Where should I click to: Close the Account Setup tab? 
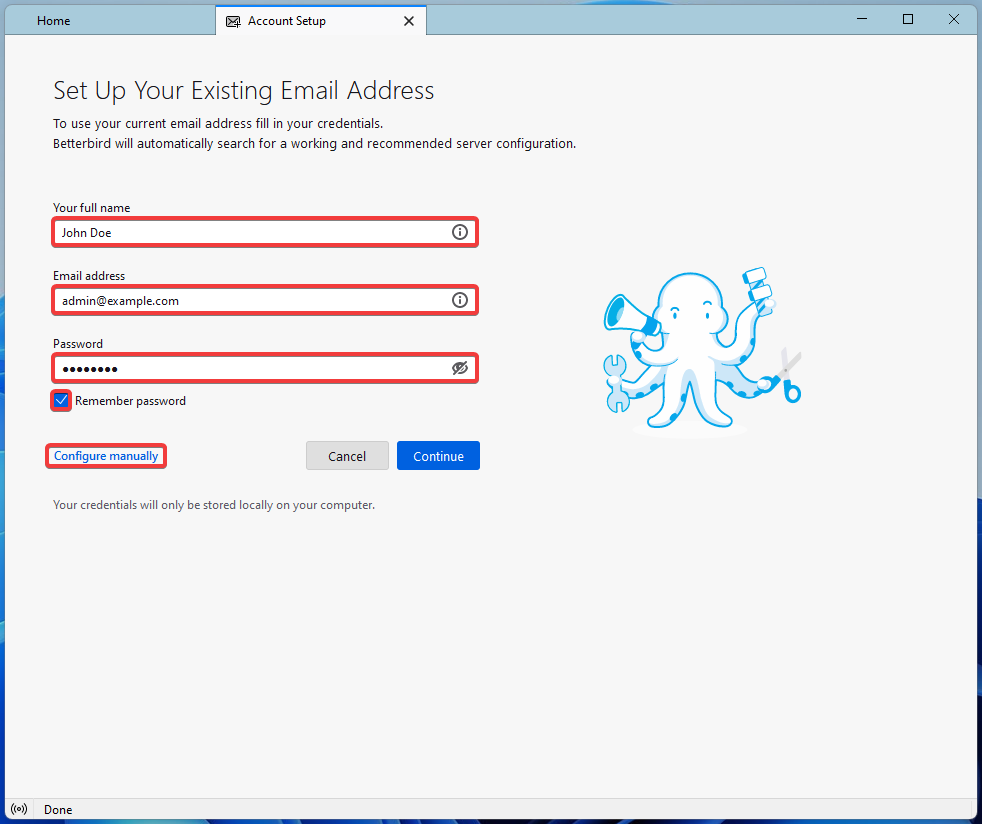408,21
